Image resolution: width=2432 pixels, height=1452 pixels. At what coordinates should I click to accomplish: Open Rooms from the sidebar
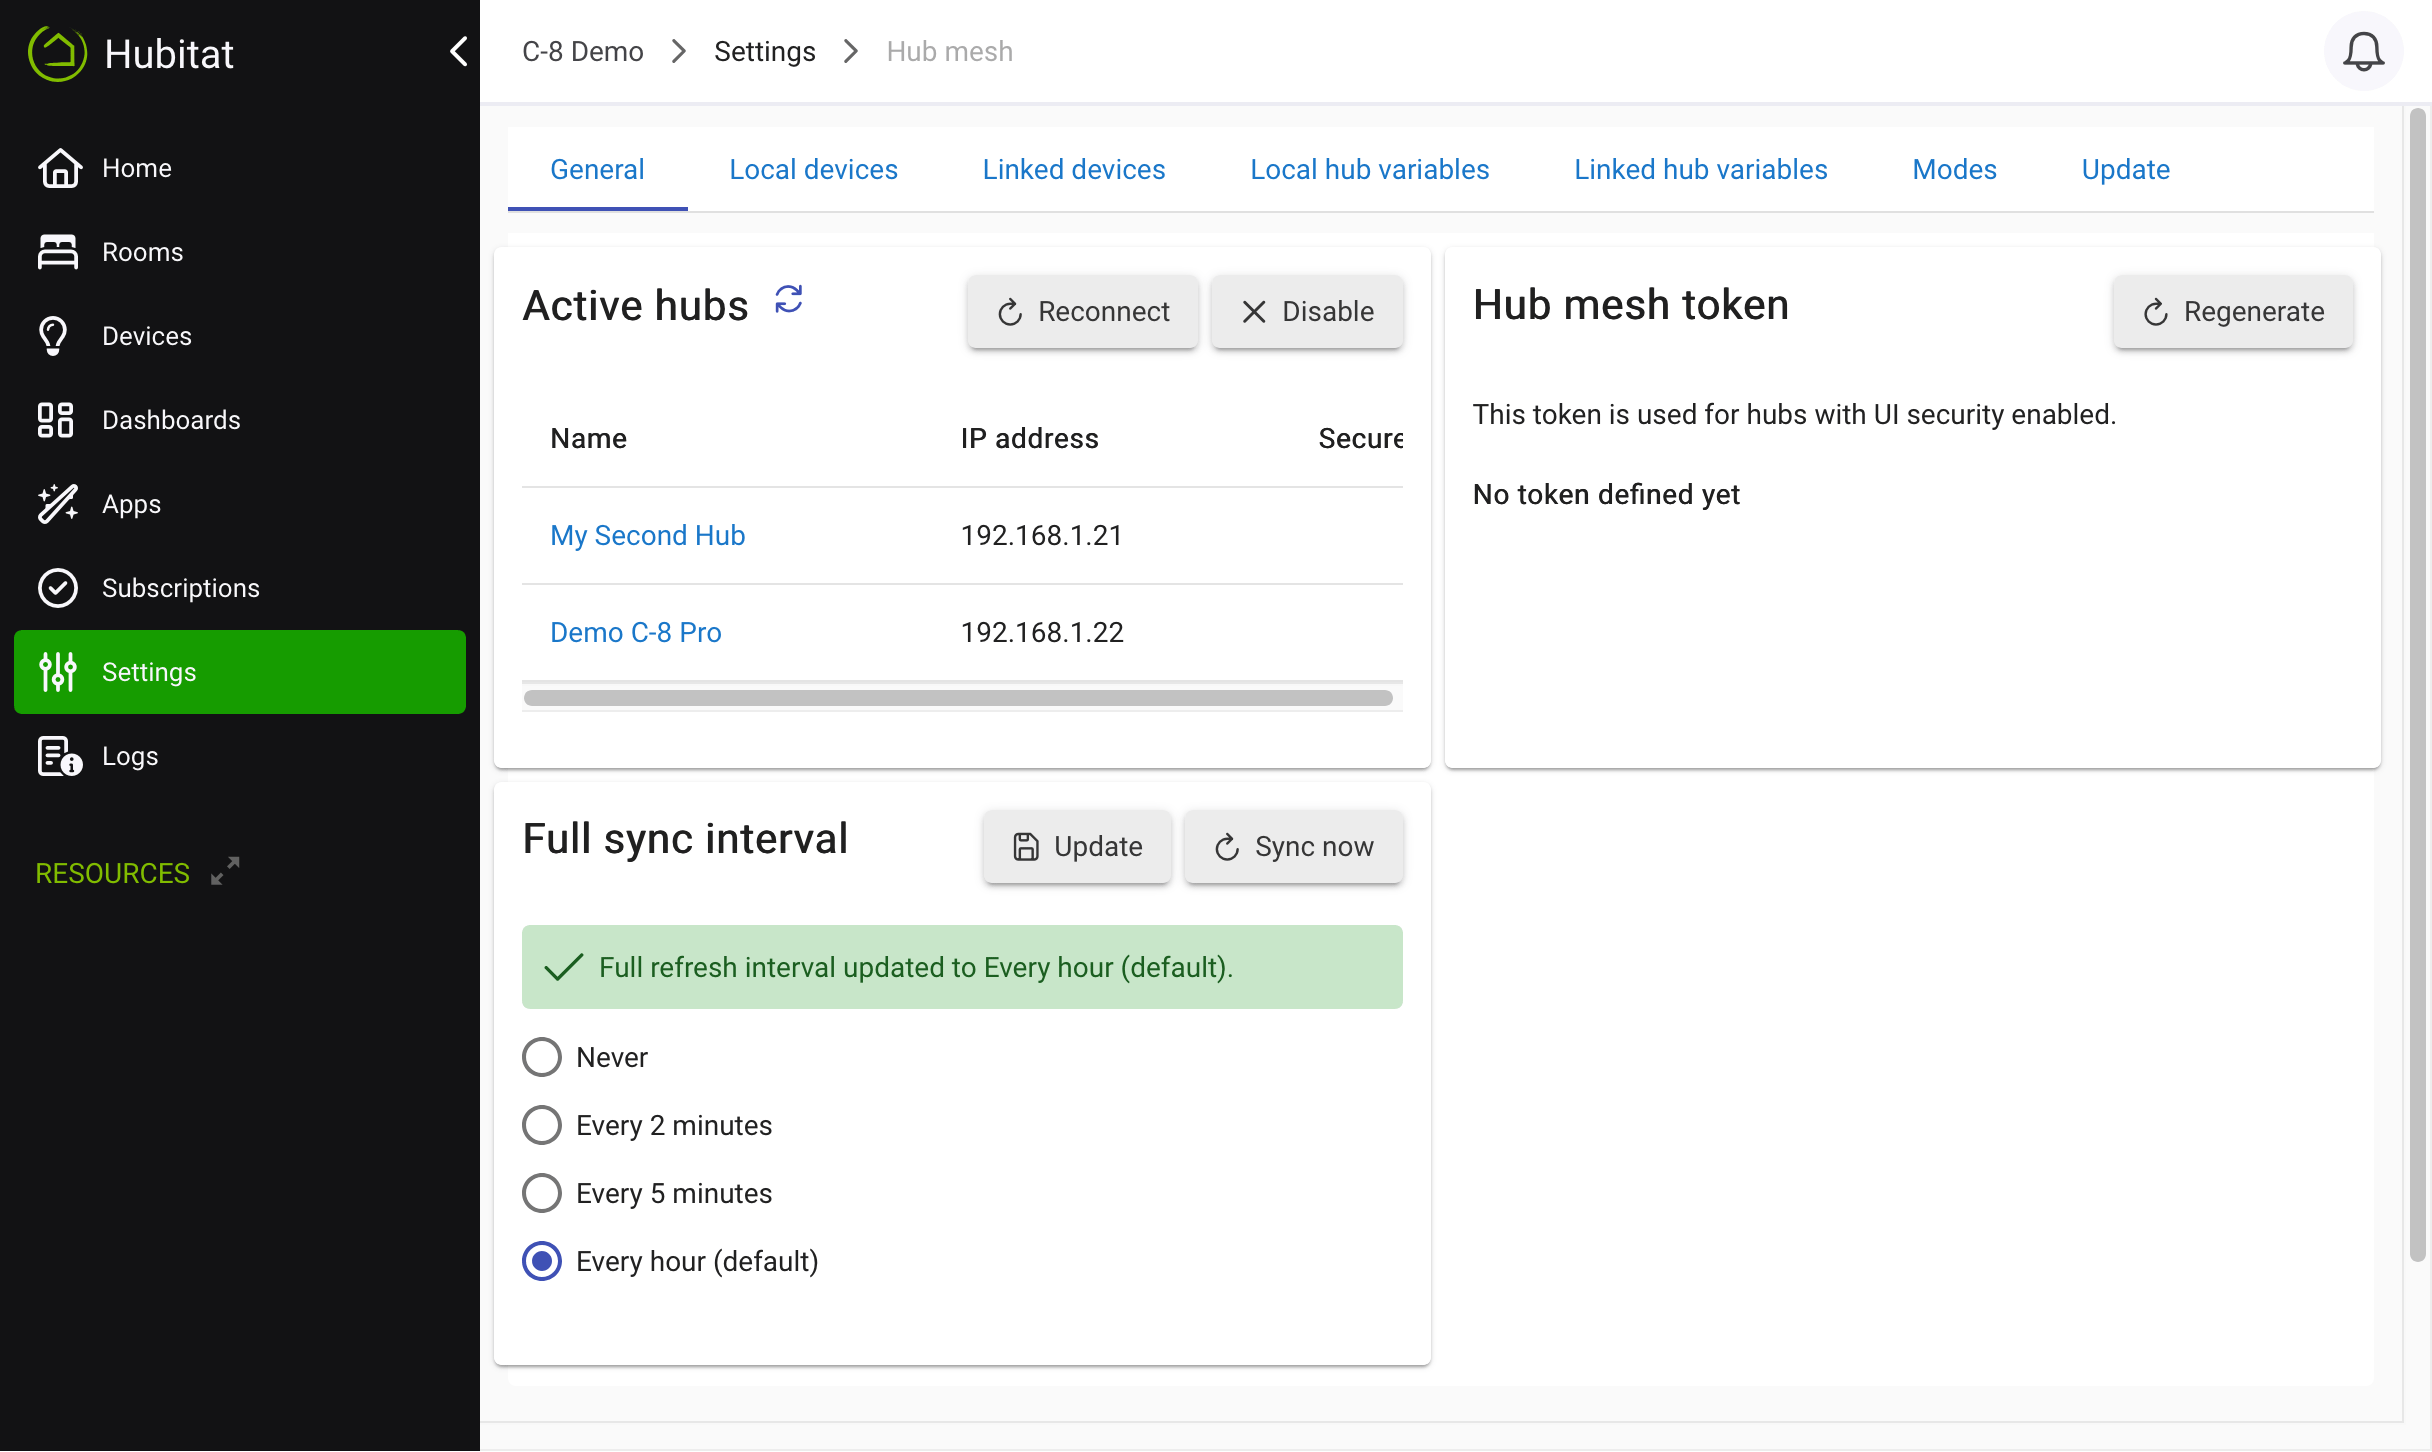(x=240, y=252)
